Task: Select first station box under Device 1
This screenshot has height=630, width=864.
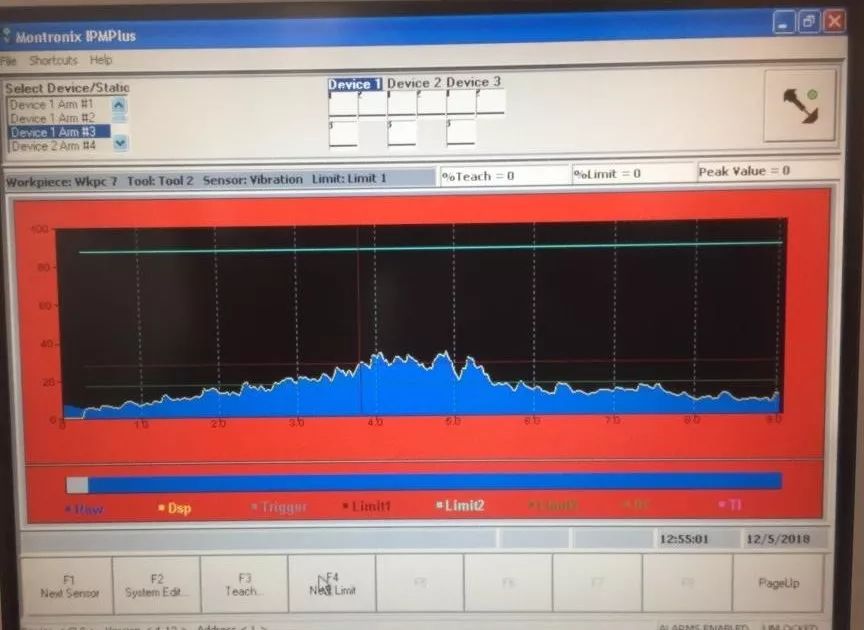Action: [x=343, y=104]
